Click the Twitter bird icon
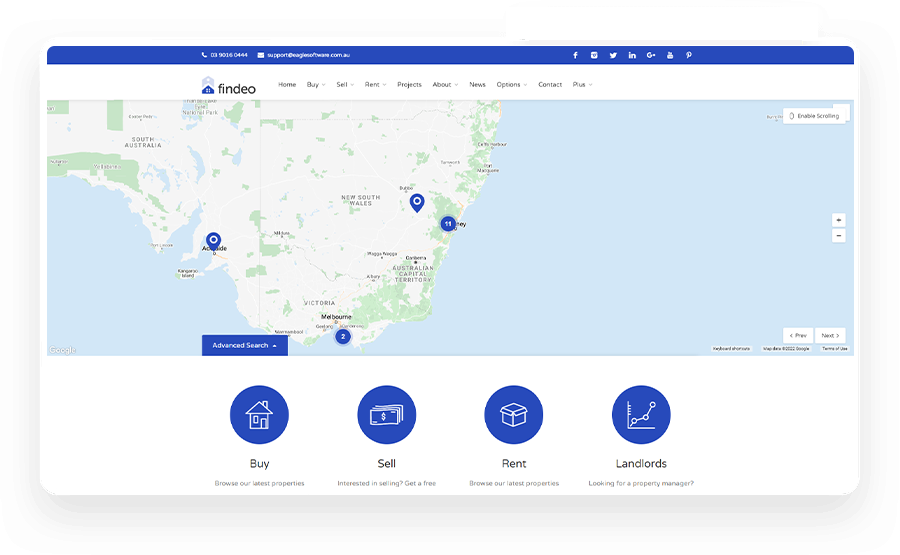Image resolution: width=900 pixels, height=555 pixels. [x=613, y=55]
